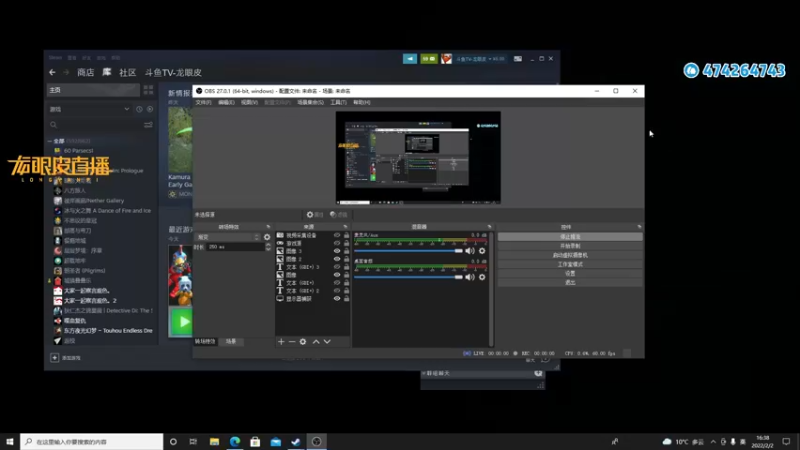This screenshot has height=450, width=800.
Task: Open the 渐变 transition dropdown
Action: [228, 237]
